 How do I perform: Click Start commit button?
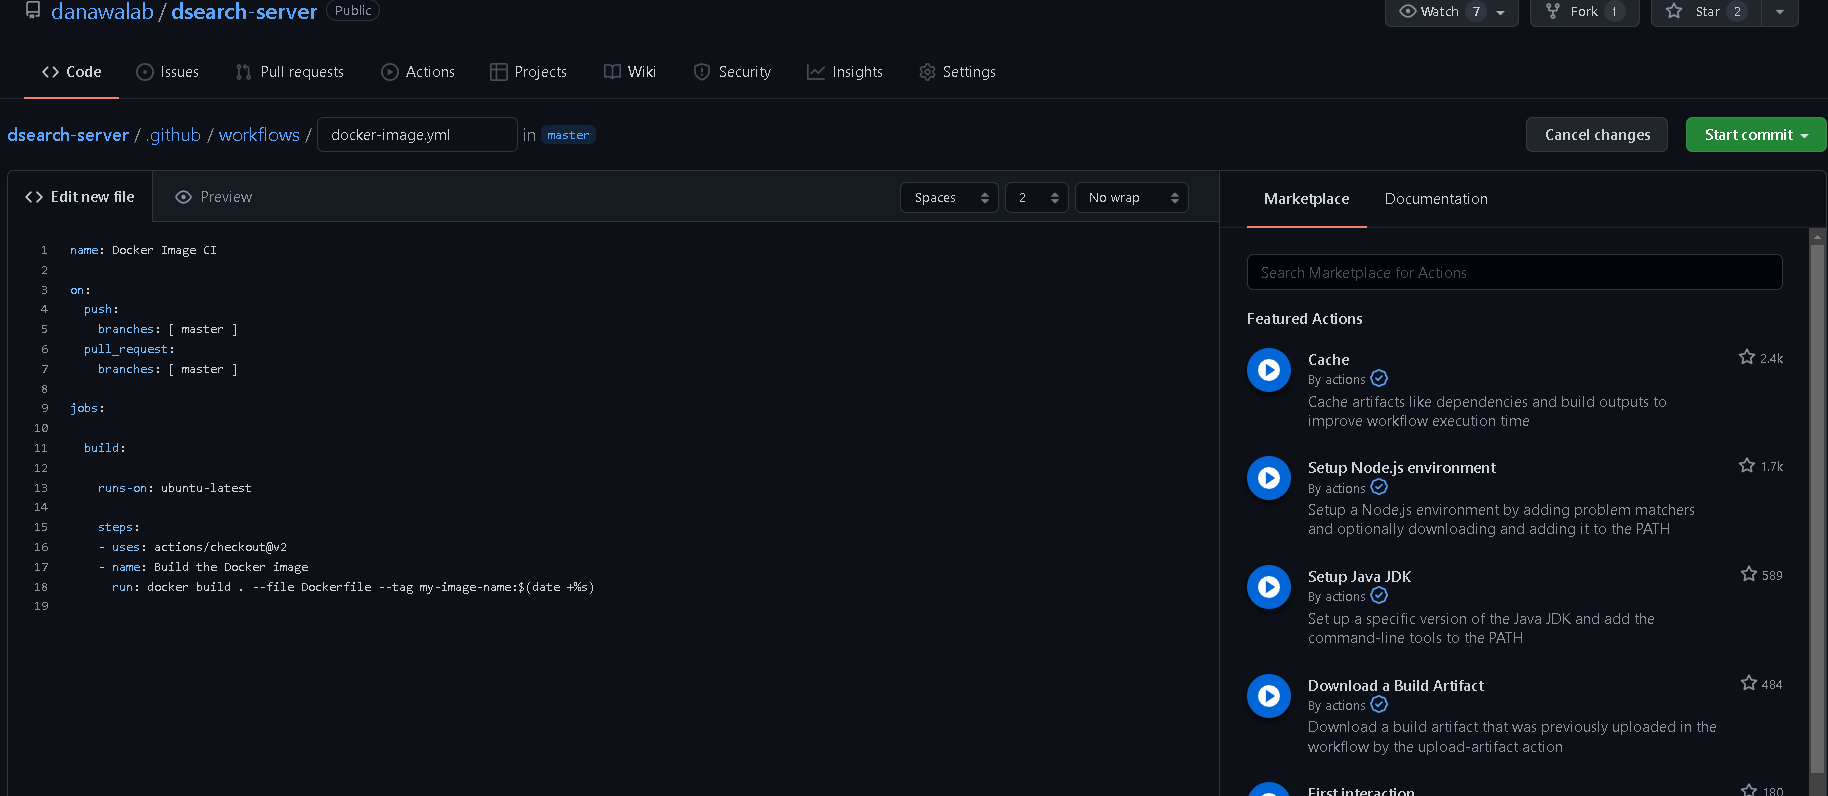tap(1756, 135)
